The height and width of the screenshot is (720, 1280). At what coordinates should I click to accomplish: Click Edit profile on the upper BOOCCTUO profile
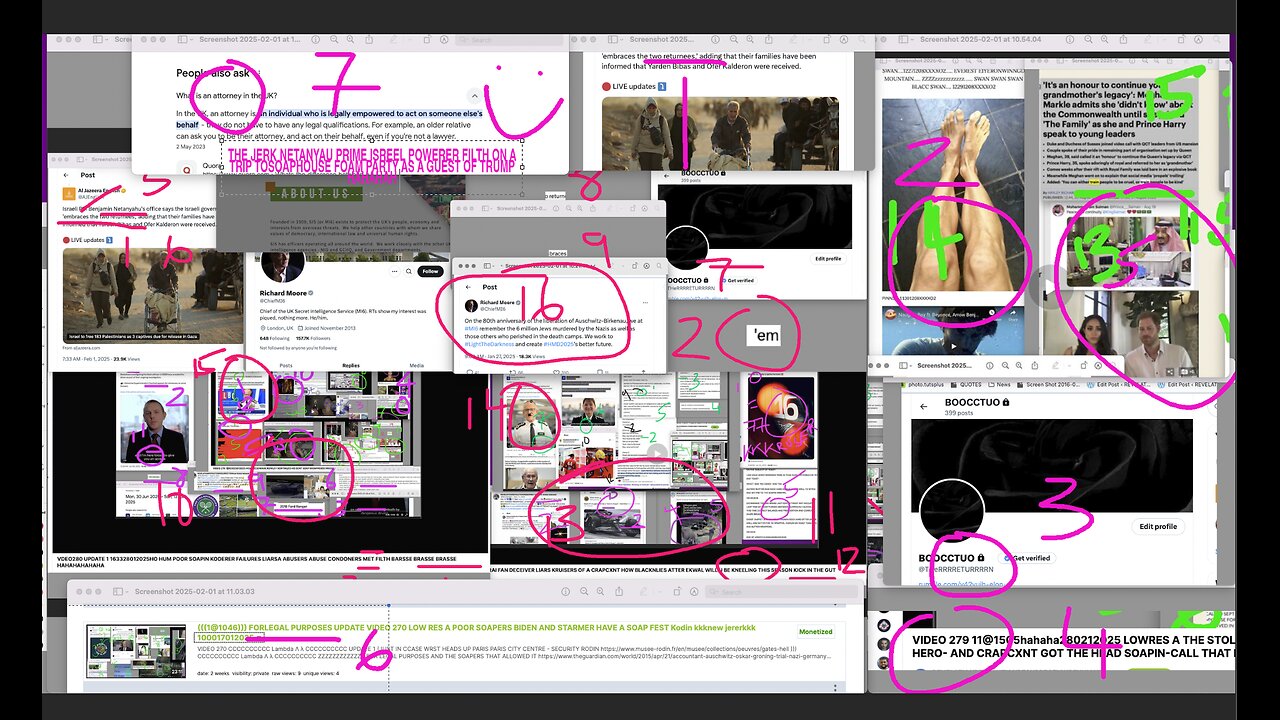[828, 258]
